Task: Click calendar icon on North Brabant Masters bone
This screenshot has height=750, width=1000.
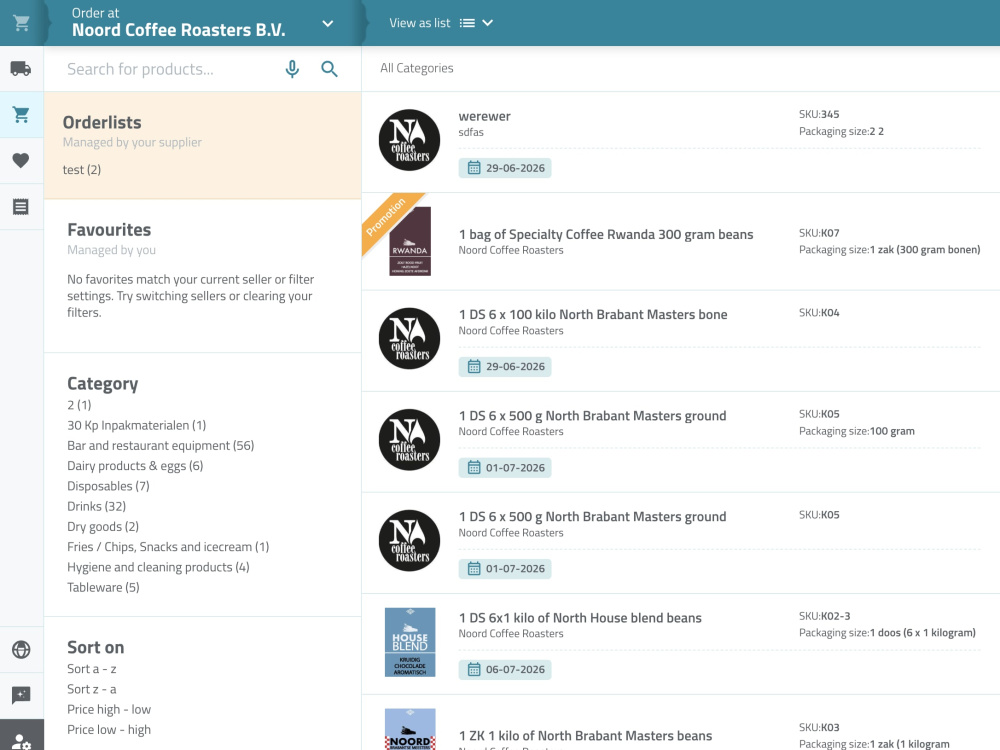Action: coord(474,366)
